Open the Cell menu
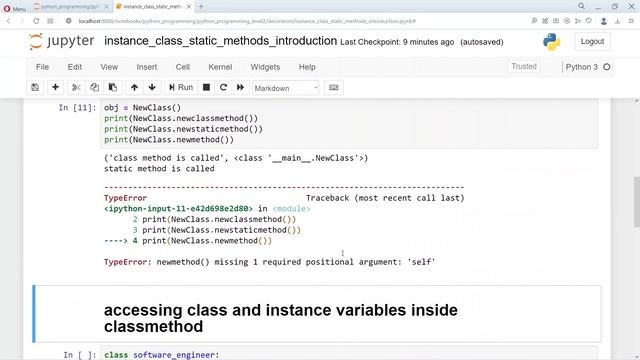This screenshot has height=360, width=640. pos(182,67)
